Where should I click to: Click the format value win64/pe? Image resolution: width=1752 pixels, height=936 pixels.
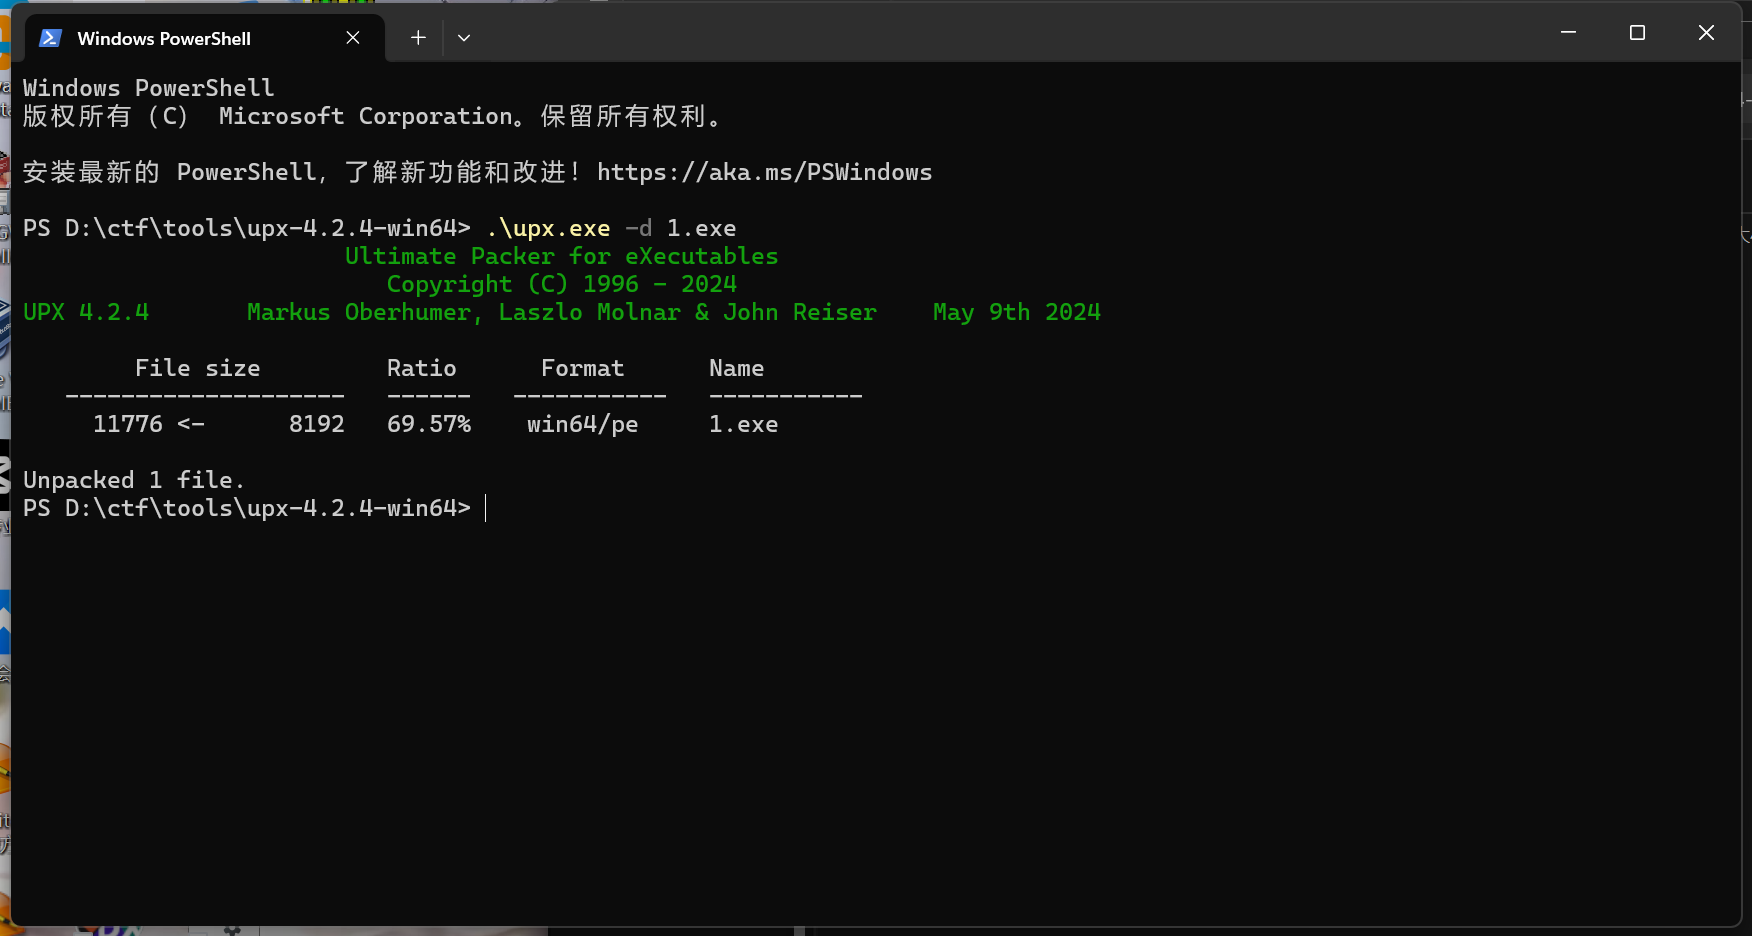(x=583, y=424)
